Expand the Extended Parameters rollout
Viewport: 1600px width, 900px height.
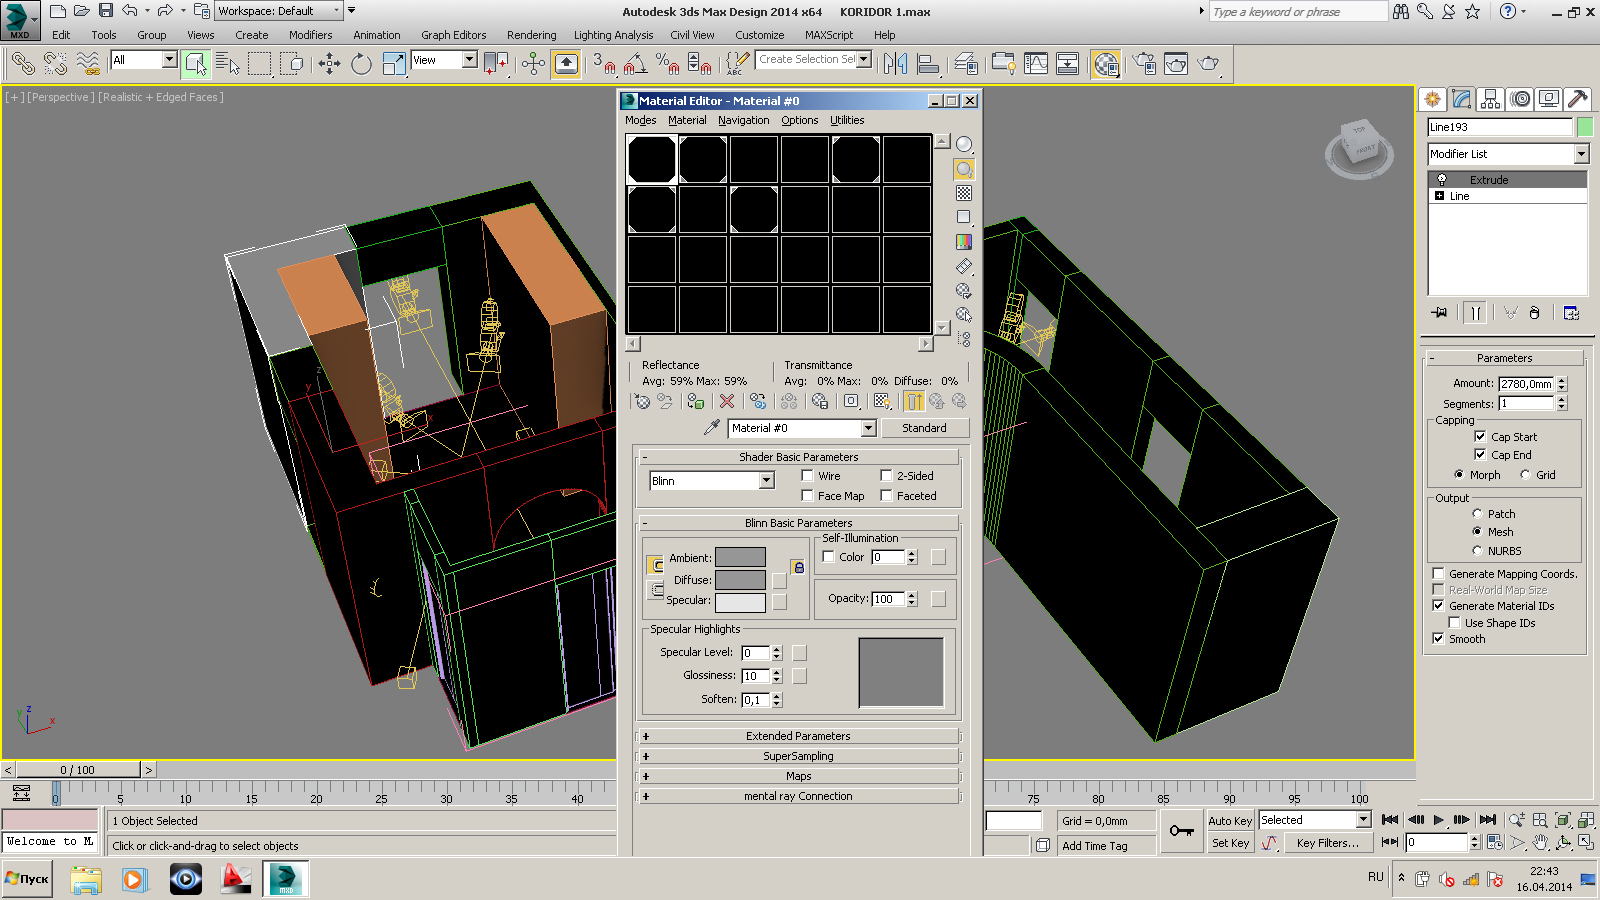798,736
